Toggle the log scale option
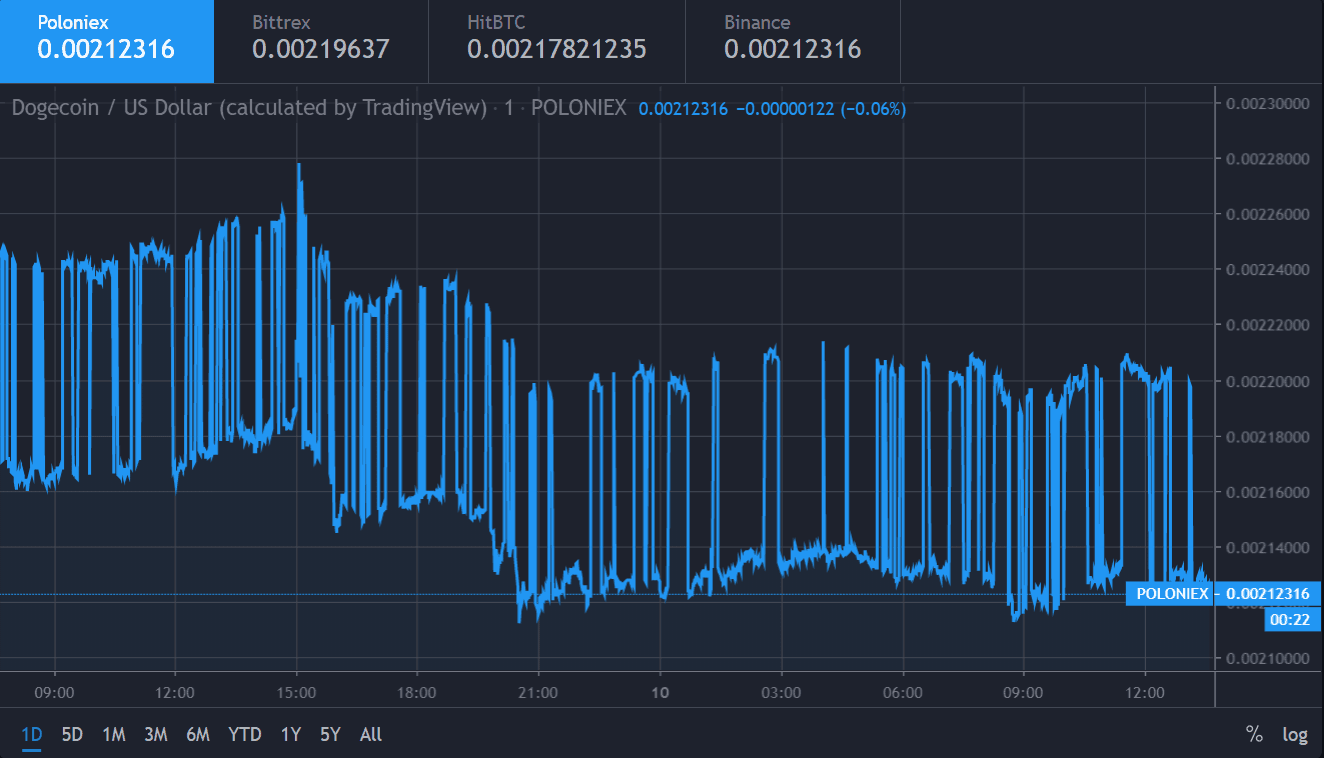 (x=1295, y=735)
